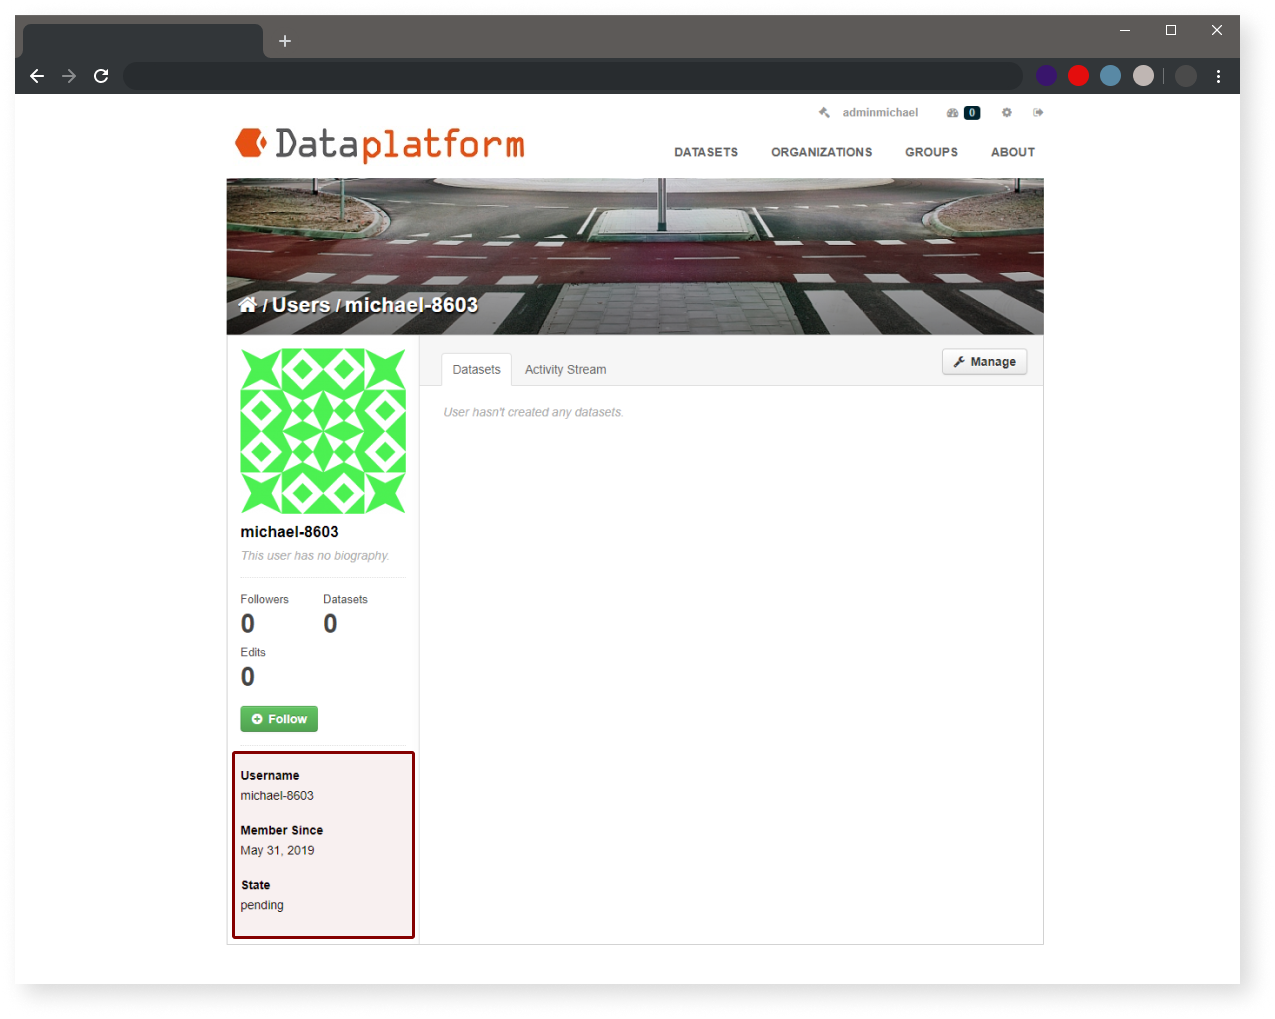1275x1019 pixels.
Task: Open a new browser tab
Action: (x=285, y=41)
